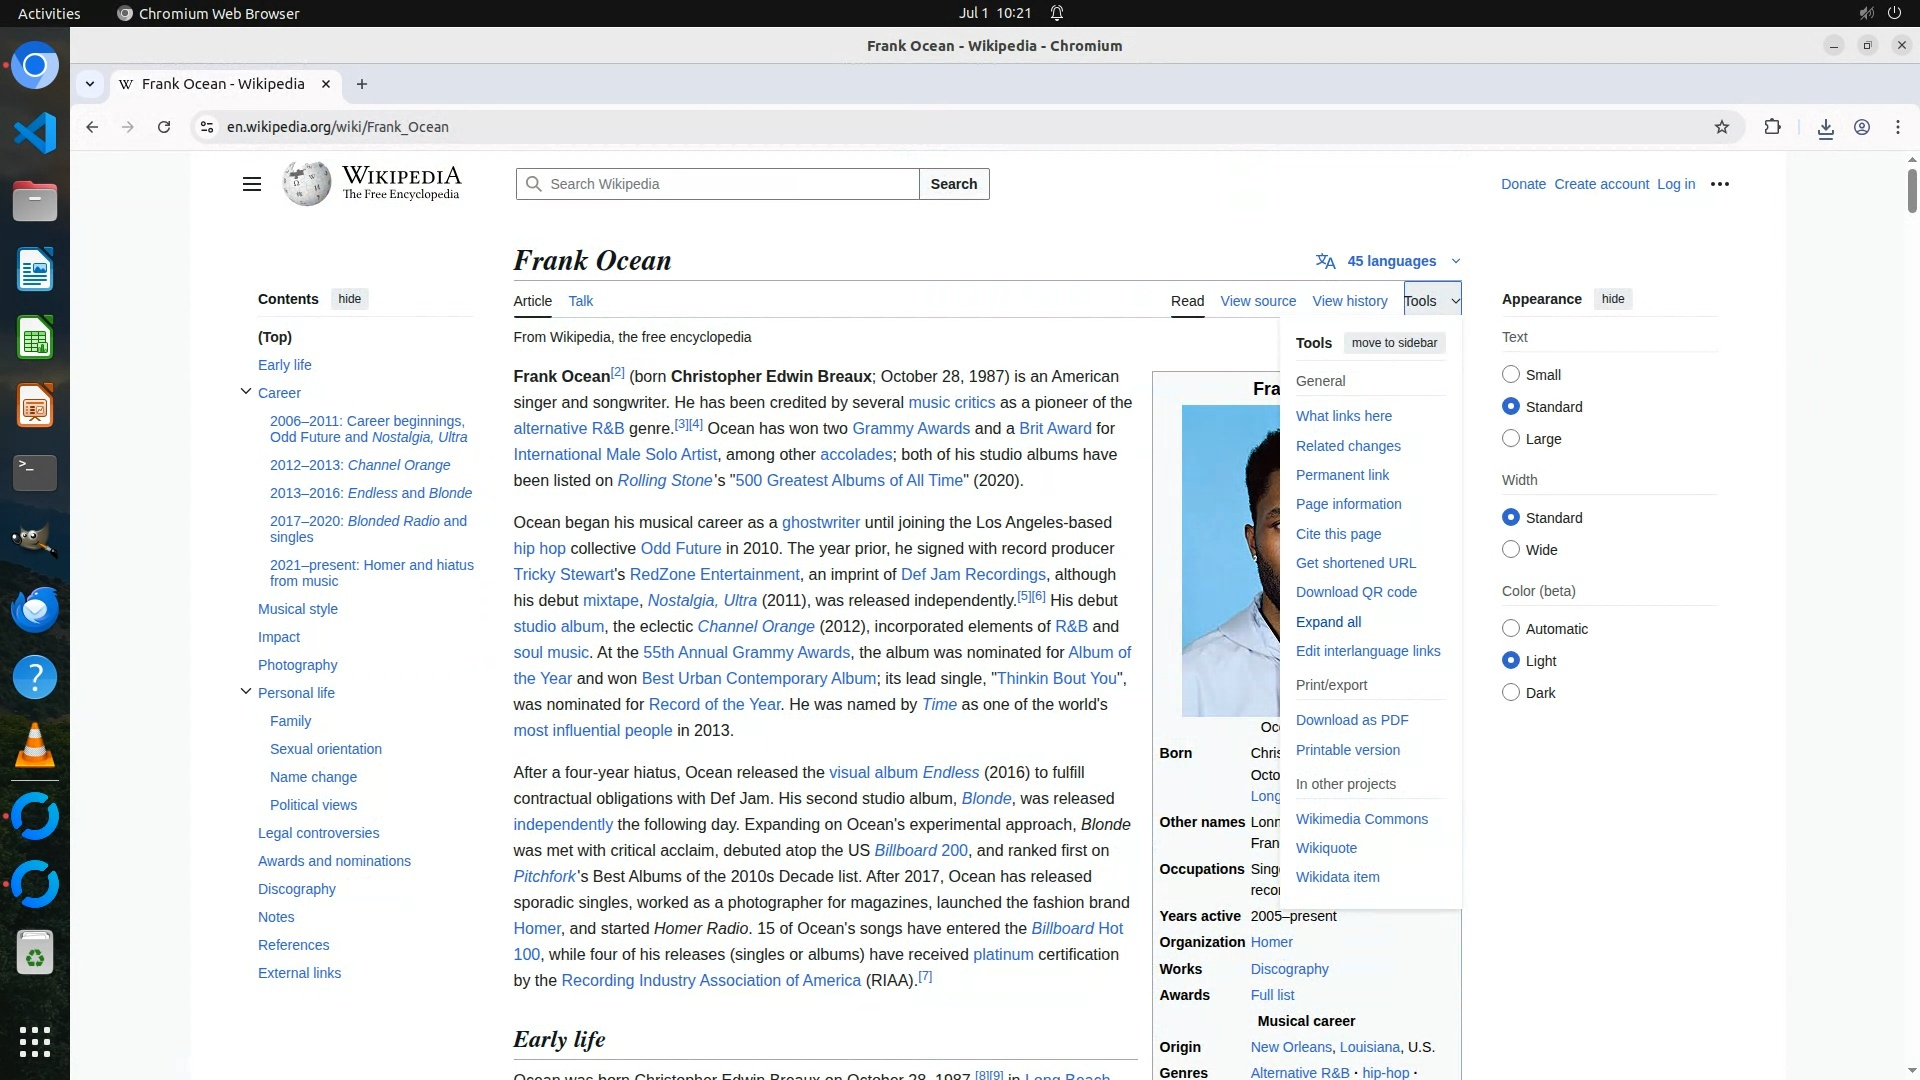View site information icon in address bar
This screenshot has height=1080, width=1920.
pos(206,127)
